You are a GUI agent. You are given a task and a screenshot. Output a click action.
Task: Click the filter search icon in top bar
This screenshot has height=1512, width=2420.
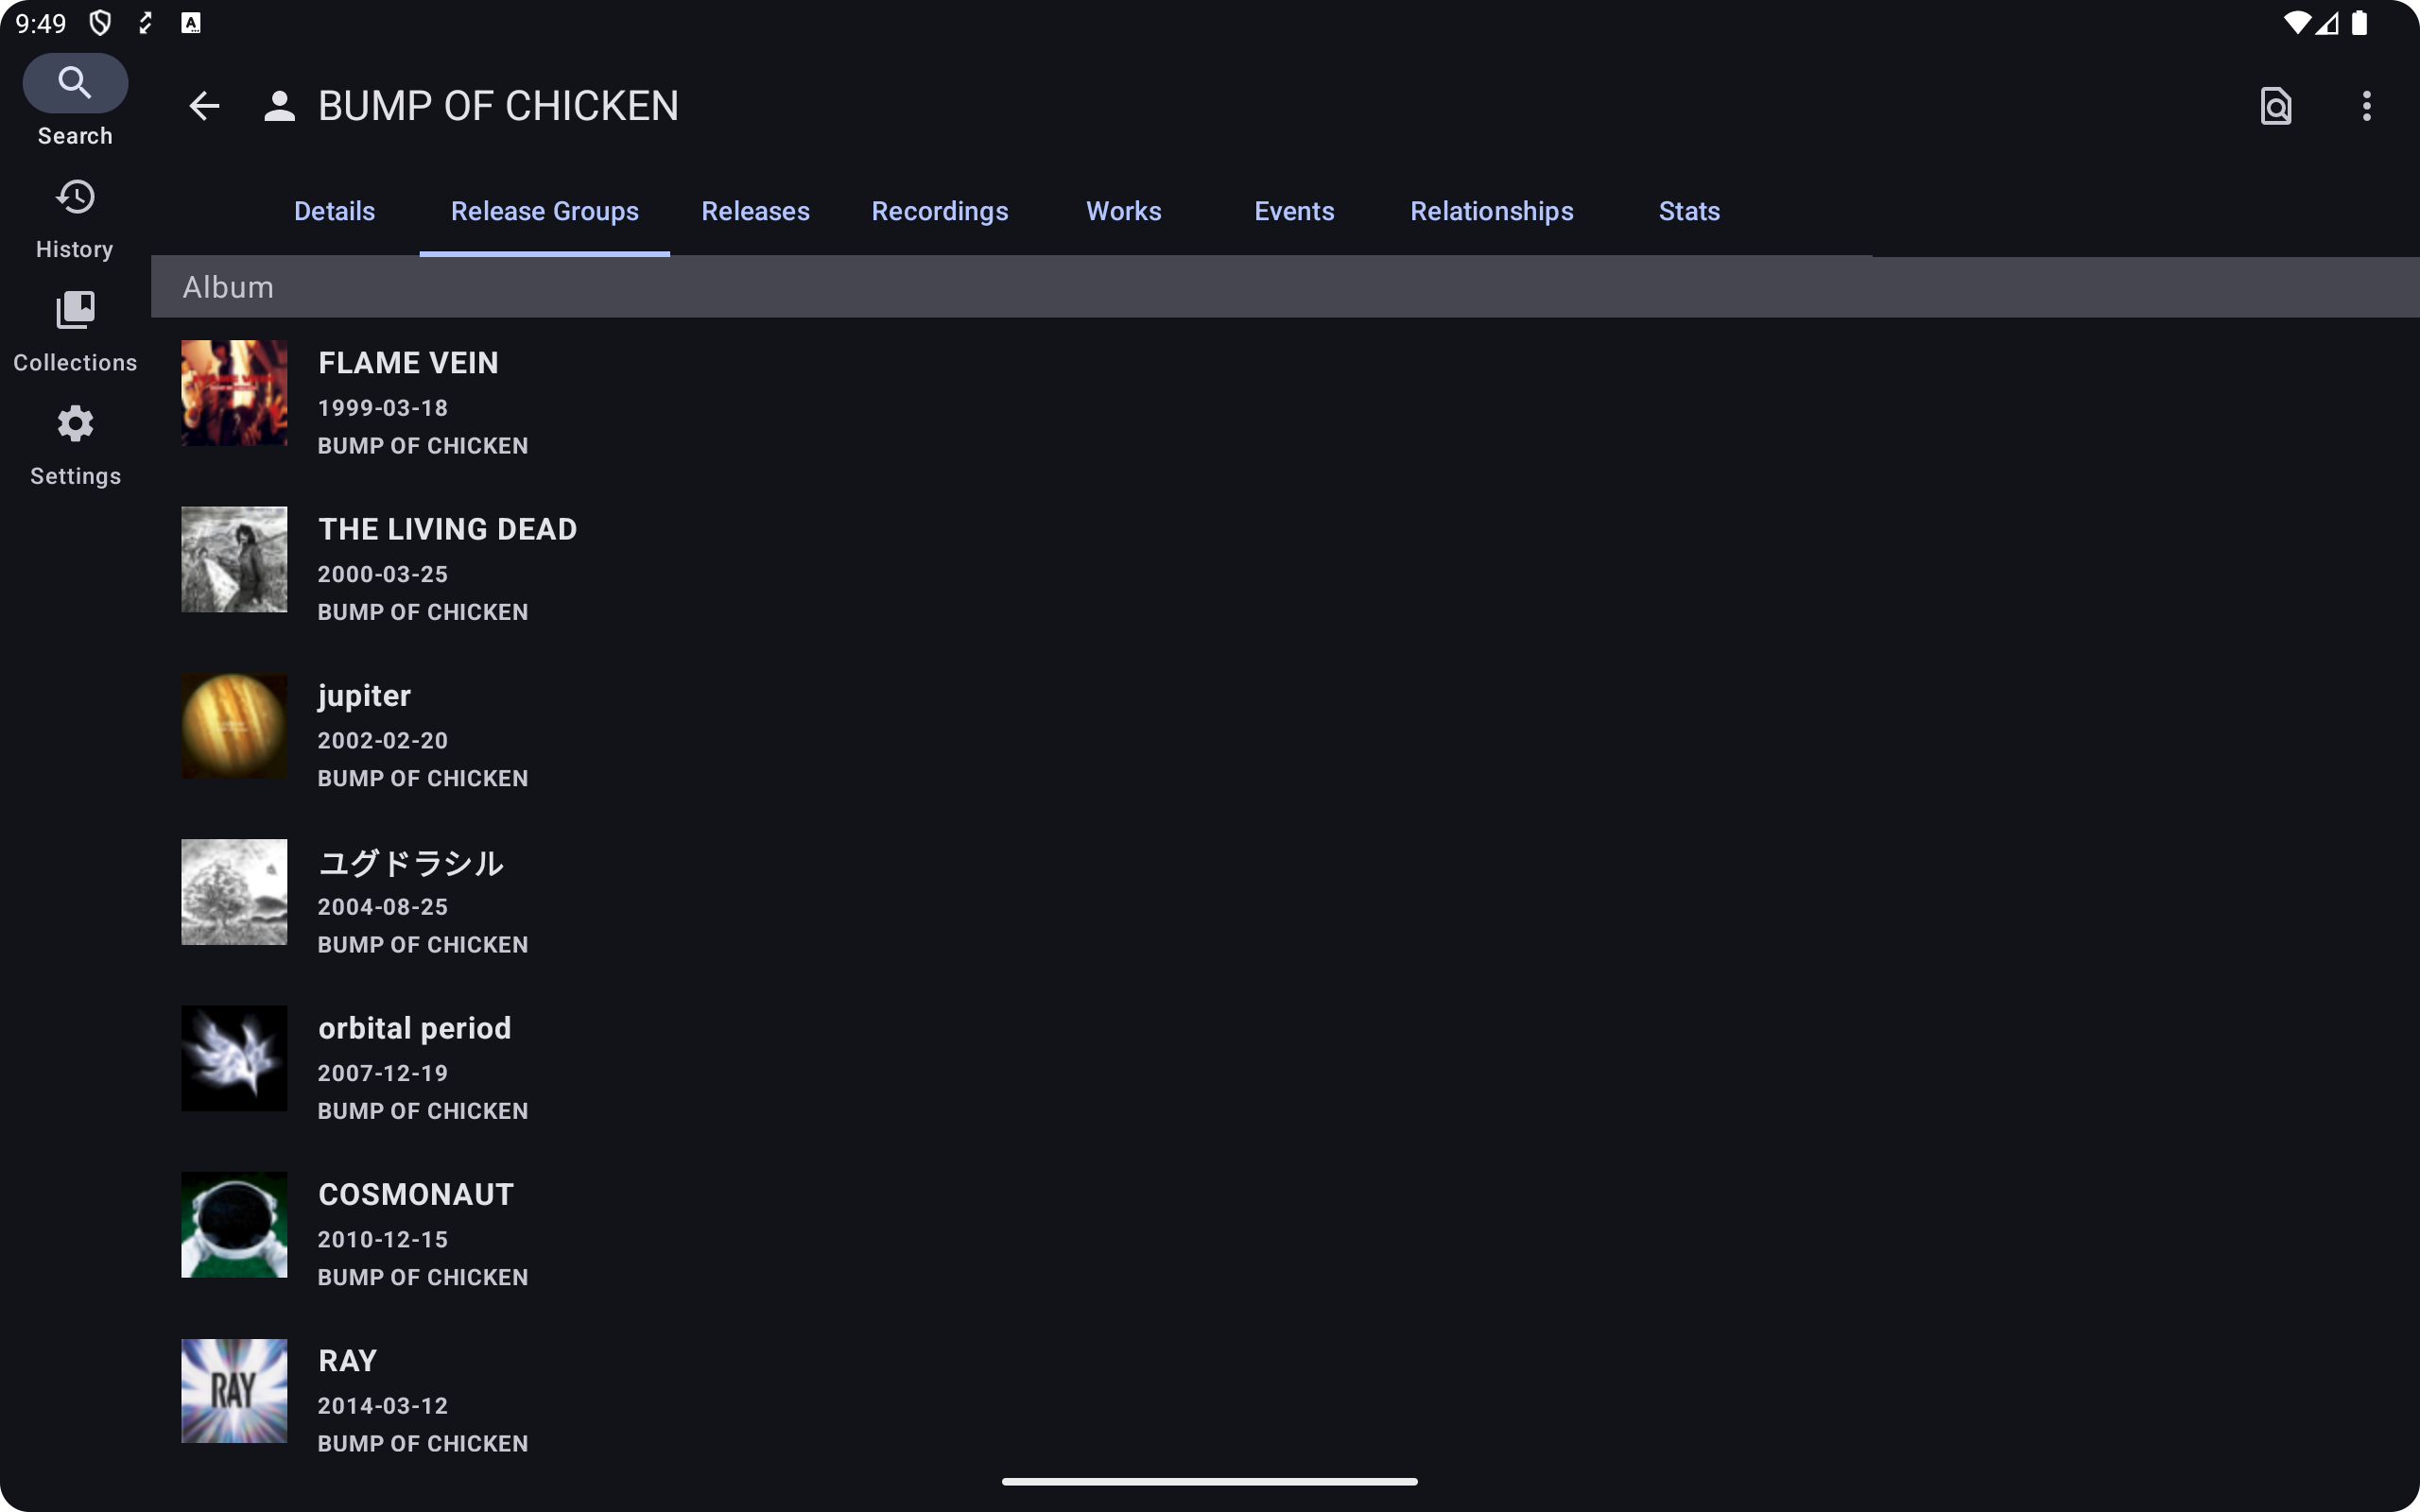click(2275, 106)
